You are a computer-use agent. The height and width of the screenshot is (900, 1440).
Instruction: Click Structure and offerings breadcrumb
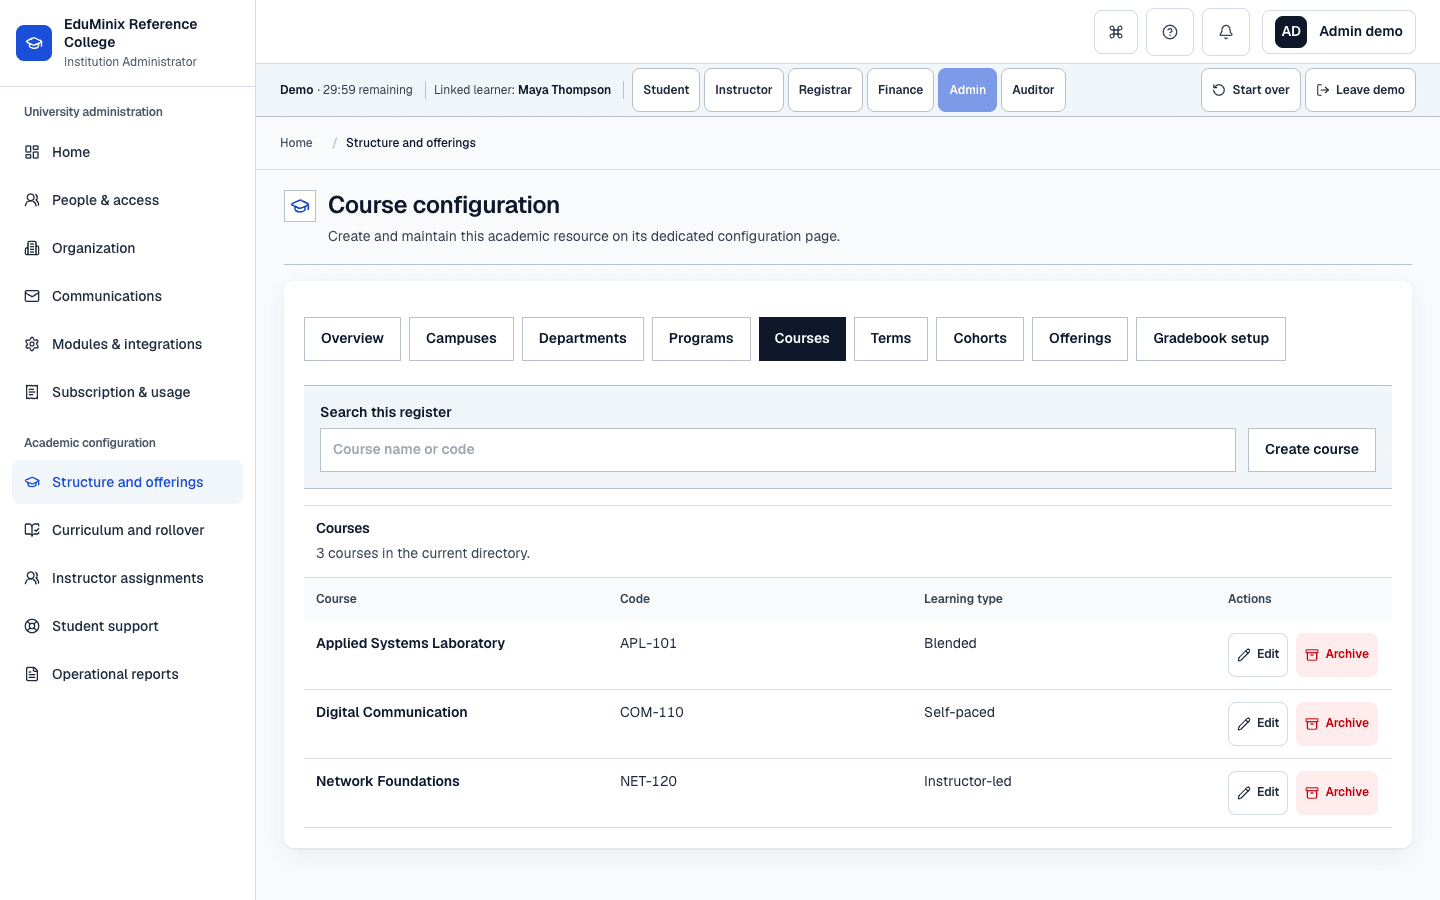click(411, 143)
